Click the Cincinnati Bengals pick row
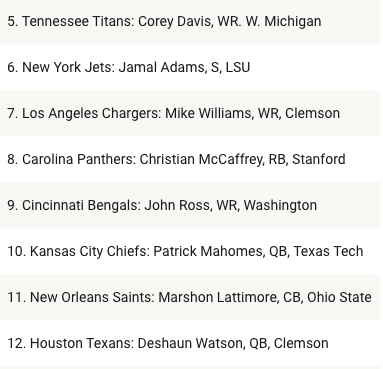 190,205
